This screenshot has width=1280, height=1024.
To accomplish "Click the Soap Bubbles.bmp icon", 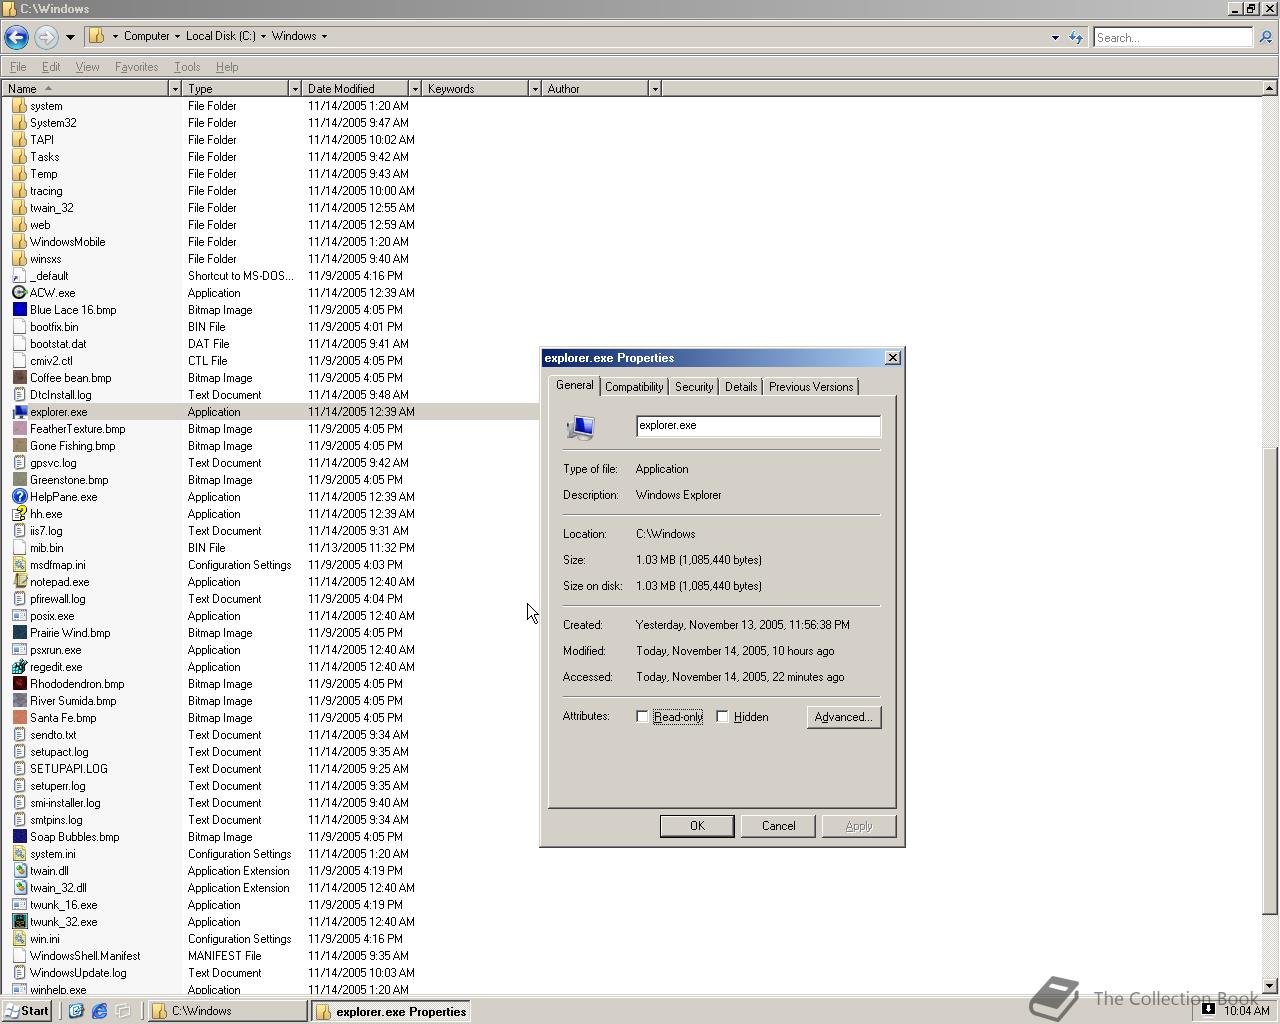I will (x=19, y=837).
